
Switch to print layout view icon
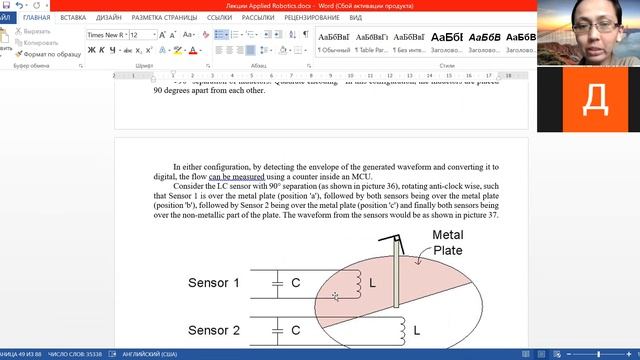point(541,354)
